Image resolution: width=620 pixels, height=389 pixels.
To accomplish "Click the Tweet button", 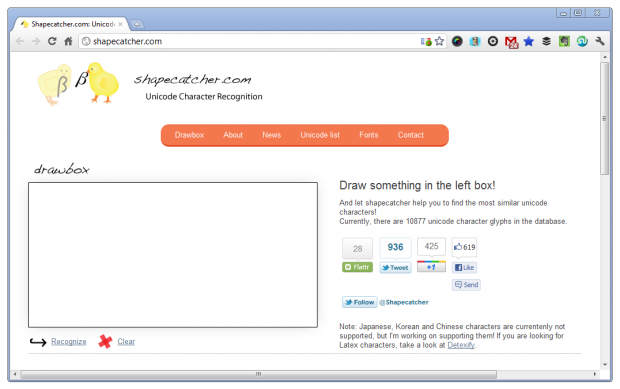I will click(395, 268).
